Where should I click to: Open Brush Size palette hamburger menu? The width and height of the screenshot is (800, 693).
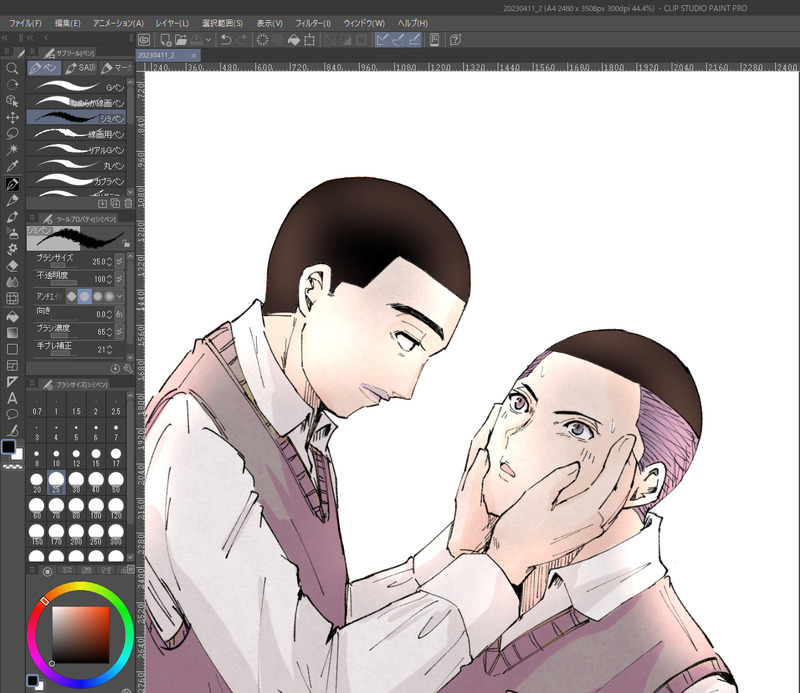pos(32,383)
